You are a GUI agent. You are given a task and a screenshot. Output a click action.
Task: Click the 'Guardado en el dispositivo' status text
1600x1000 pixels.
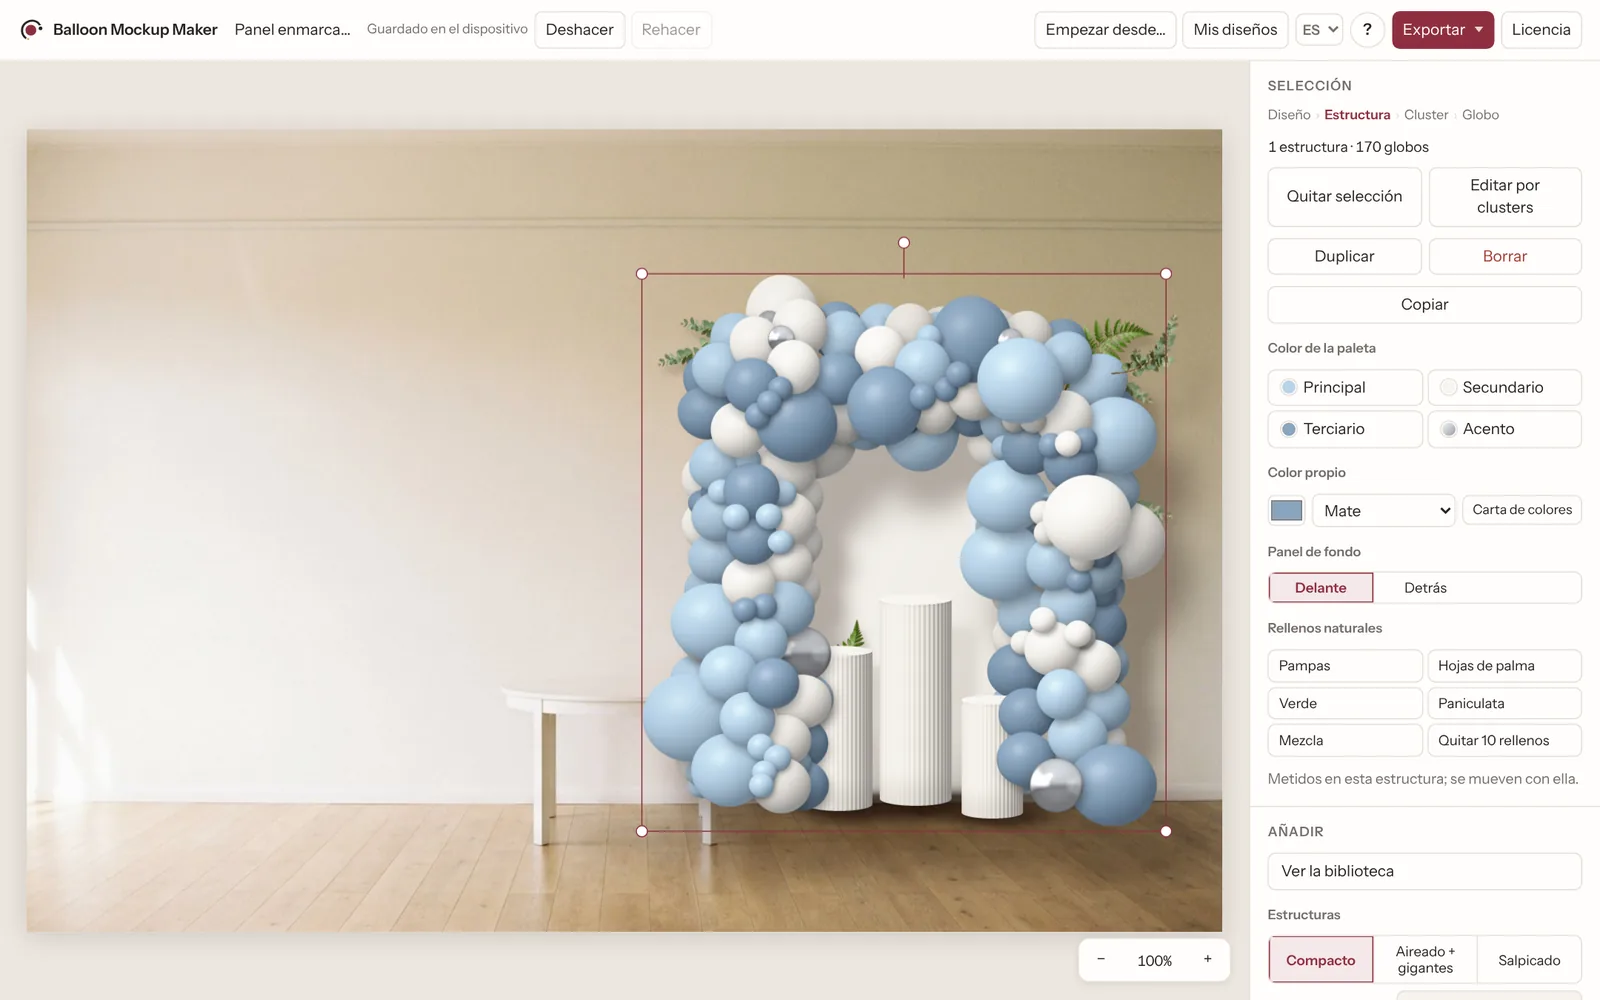tap(447, 29)
